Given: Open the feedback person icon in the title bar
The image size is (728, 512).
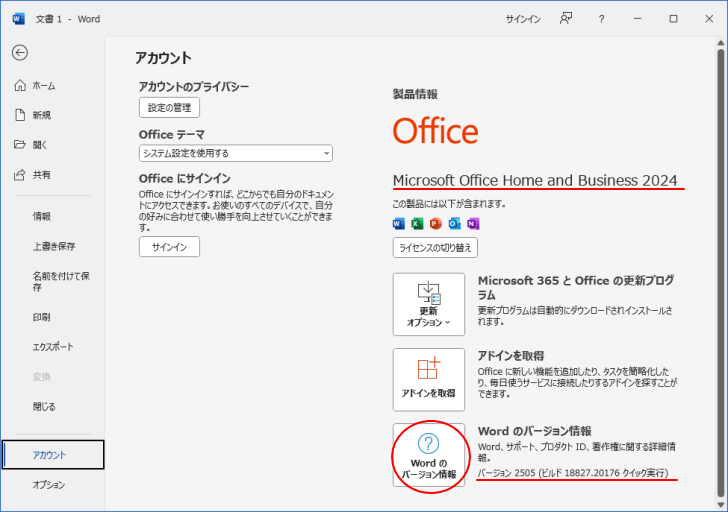Looking at the screenshot, I should pos(566,19).
